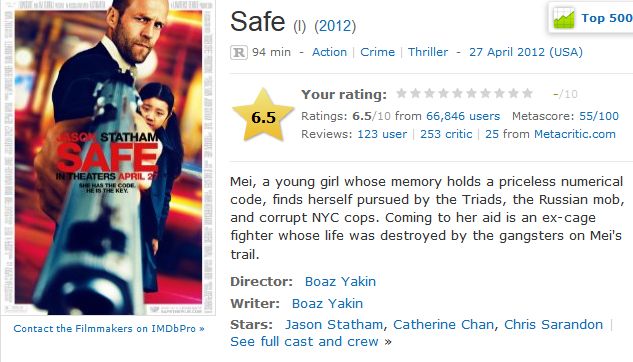Screen dimensions: 633x362
Task: Read the 253 critic reviews
Action: 446,134
